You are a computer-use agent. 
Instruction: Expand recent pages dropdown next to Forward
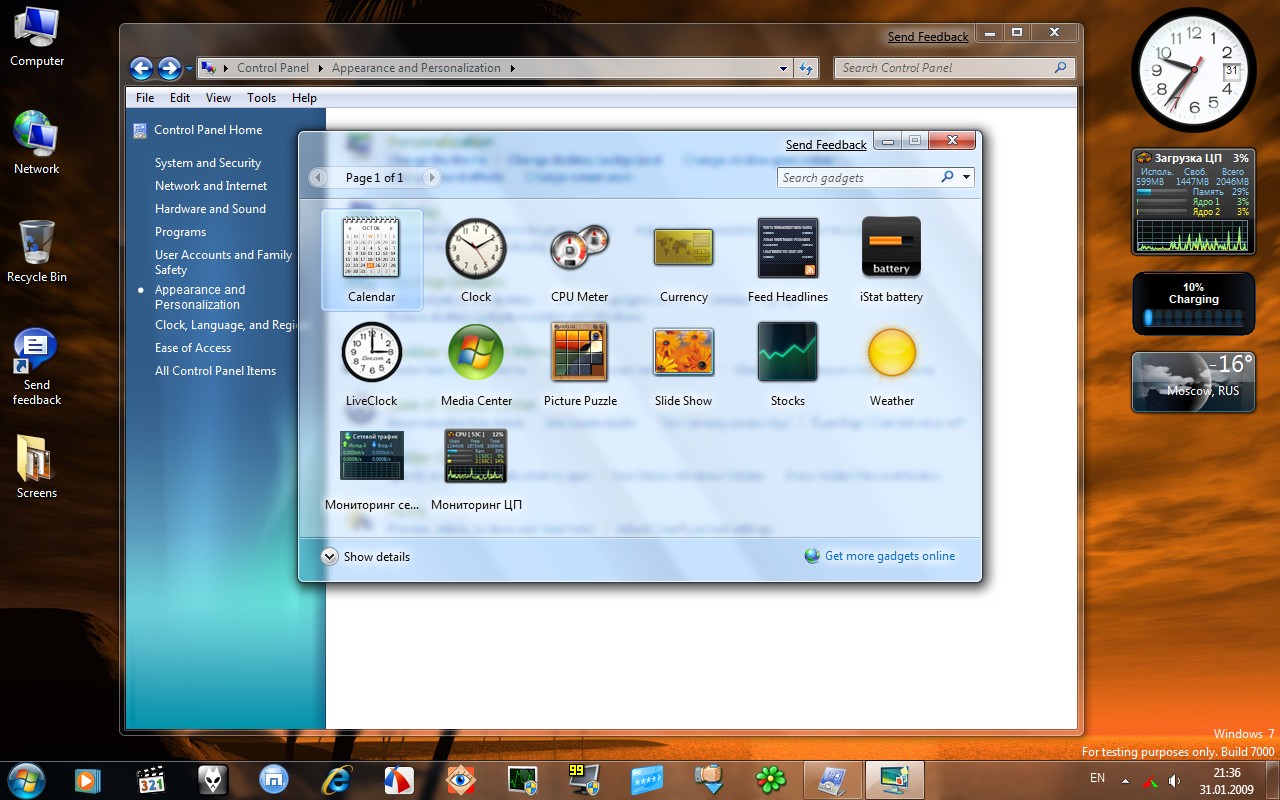point(189,69)
